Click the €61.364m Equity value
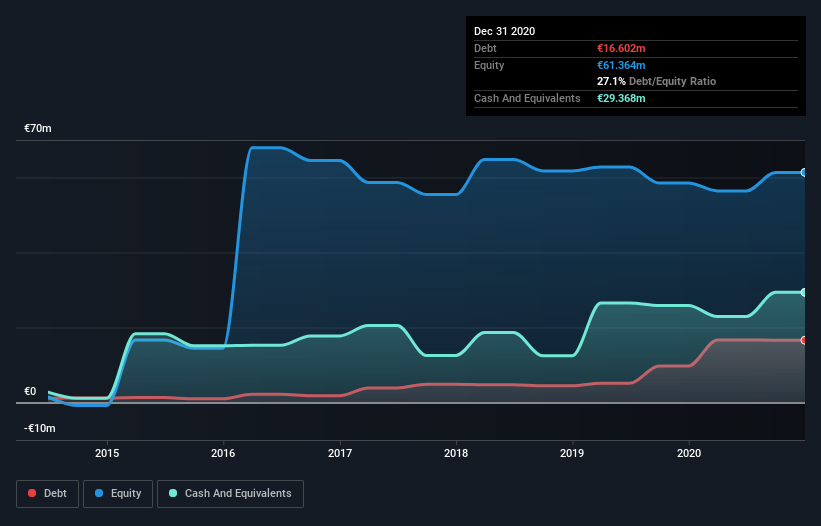Screen dimensions: 821x526 [620, 65]
